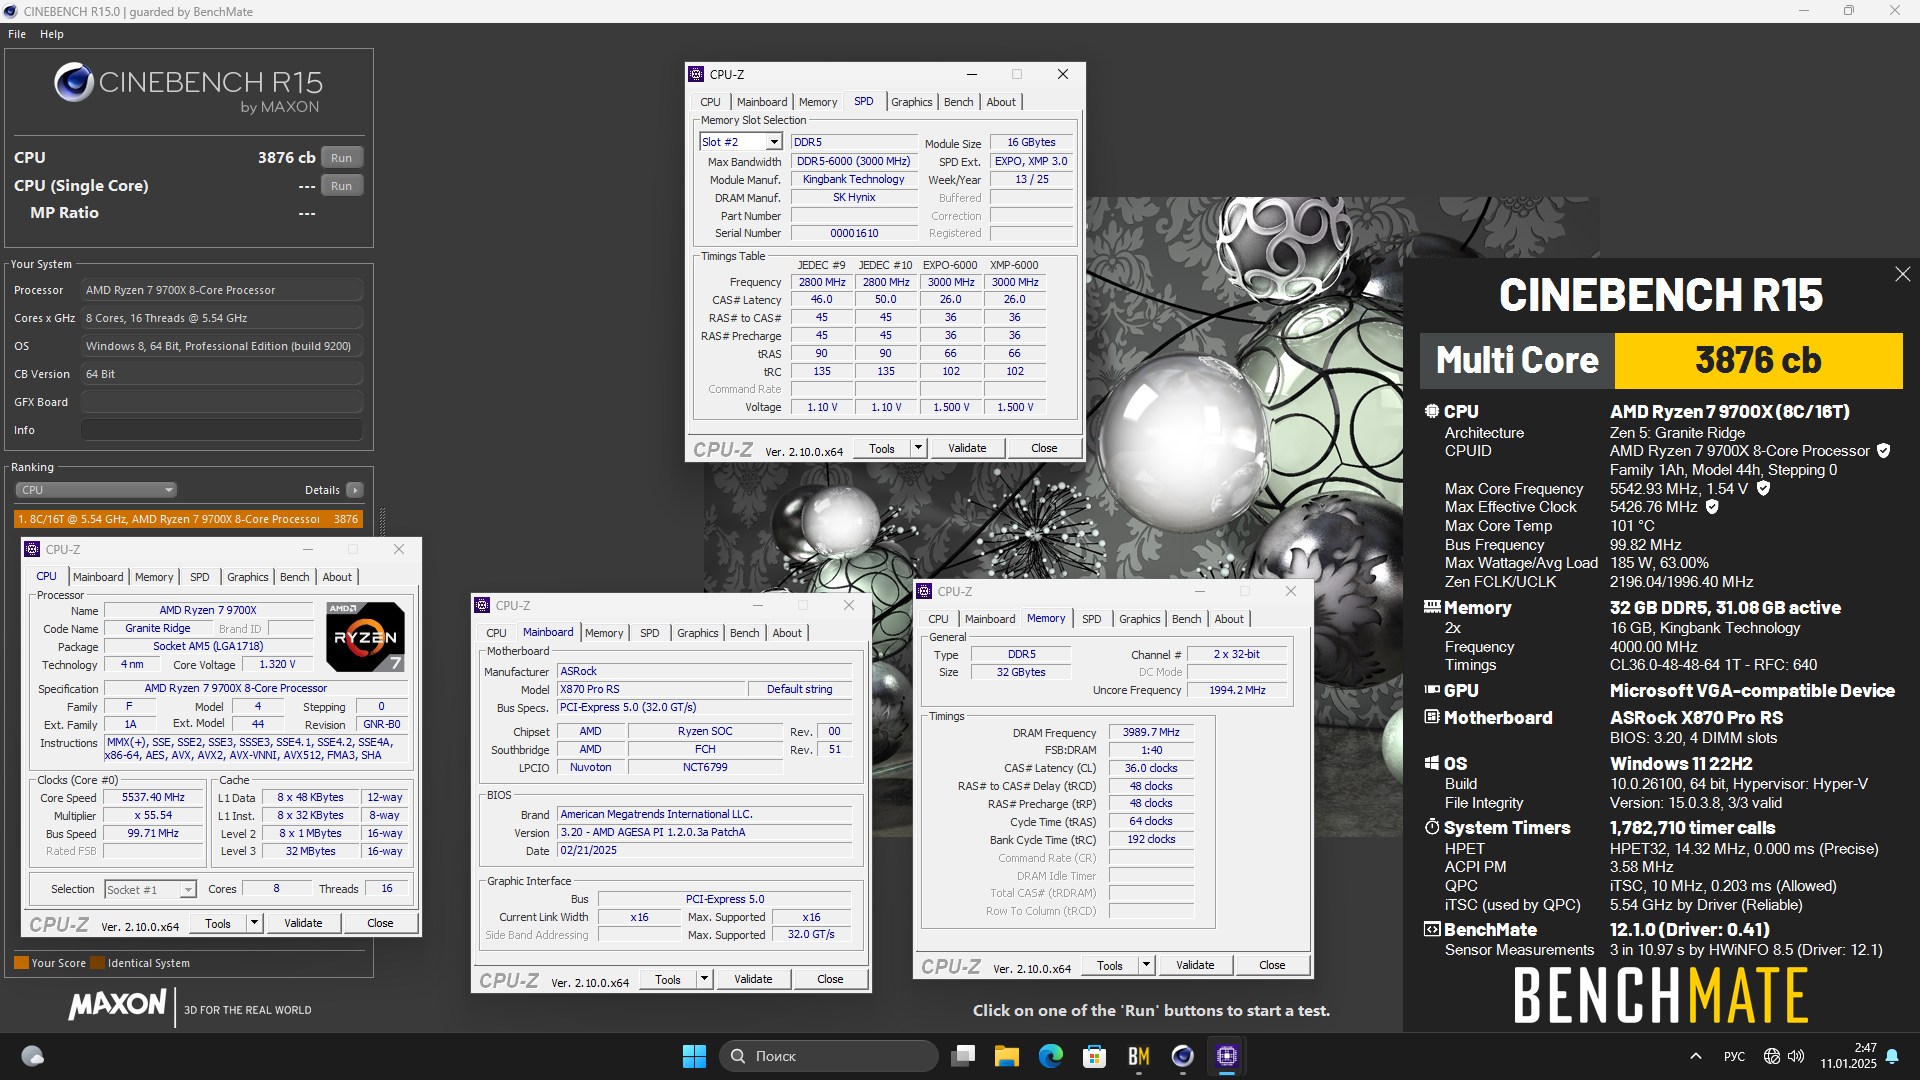Open Mainboard tab in SPD CPU-Z window
Viewport: 1920px width, 1080px height.
tap(762, 102)
